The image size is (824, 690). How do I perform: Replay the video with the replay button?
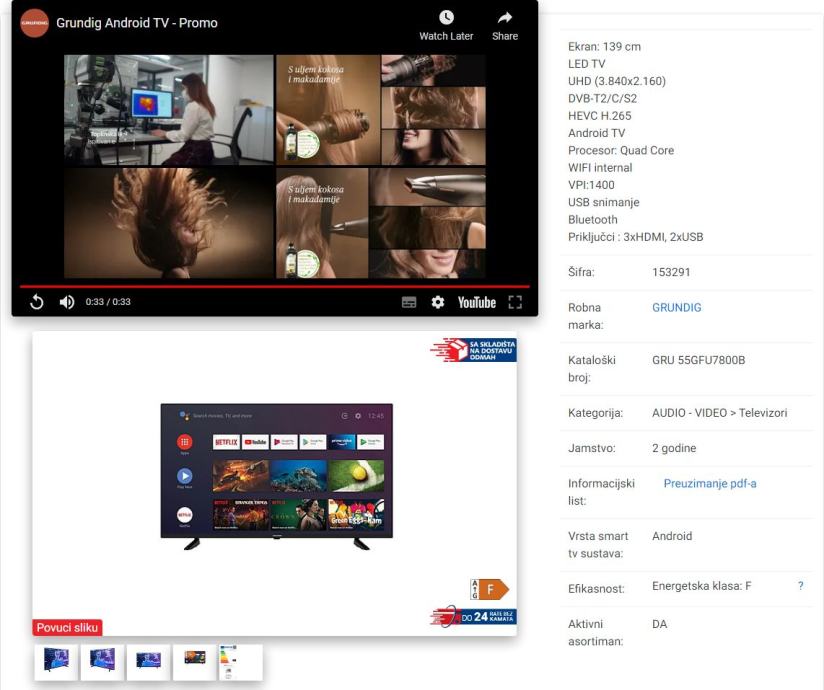pos(37,302)
